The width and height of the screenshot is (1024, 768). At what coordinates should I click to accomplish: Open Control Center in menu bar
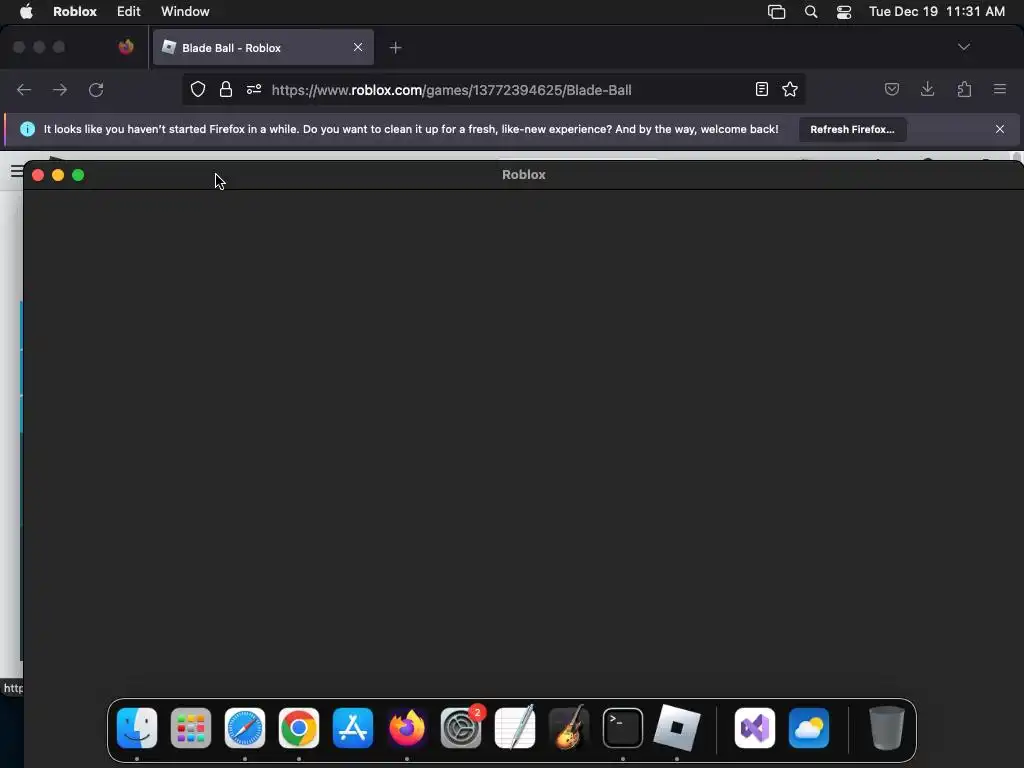[844, 12]
